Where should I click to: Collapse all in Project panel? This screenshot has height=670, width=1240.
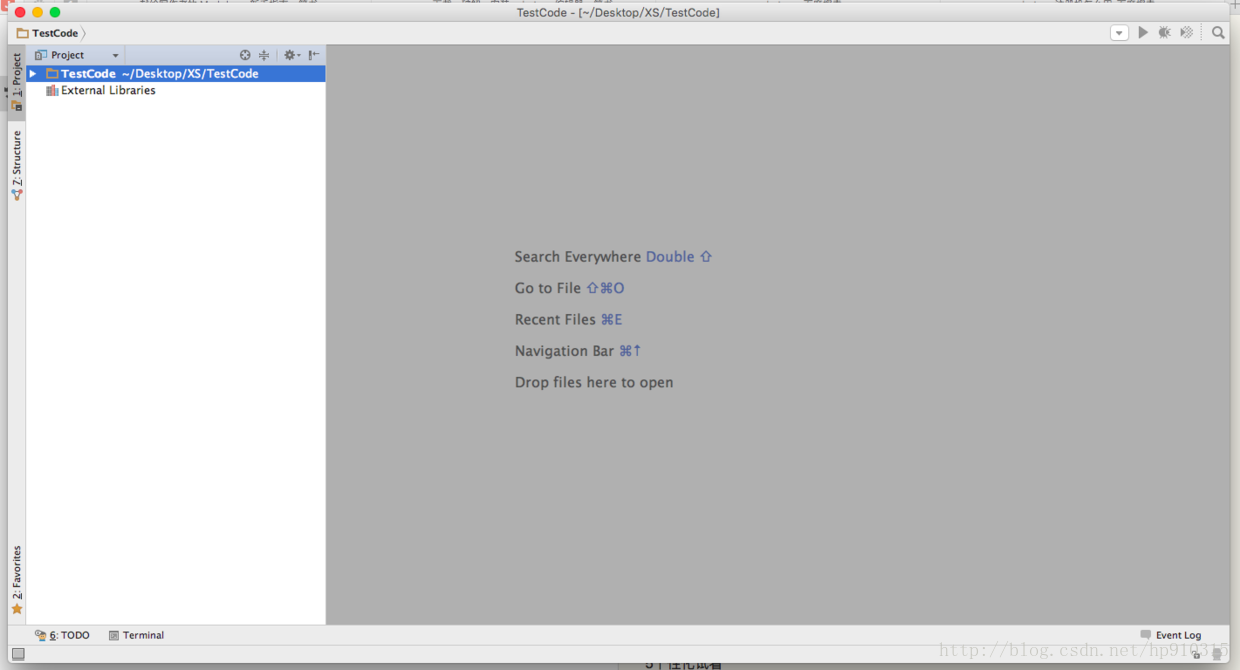(264, 55)
